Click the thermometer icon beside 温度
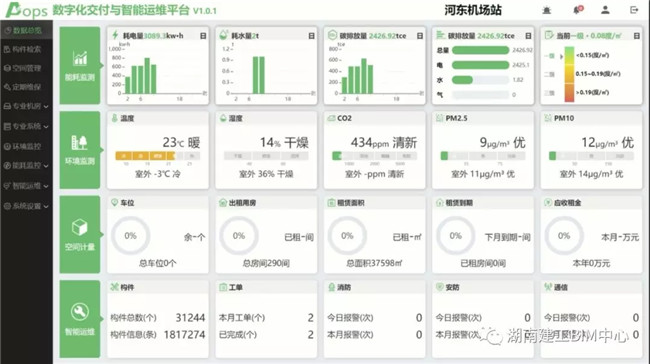This screenshot has height=364, width=650. click(114, 118)
